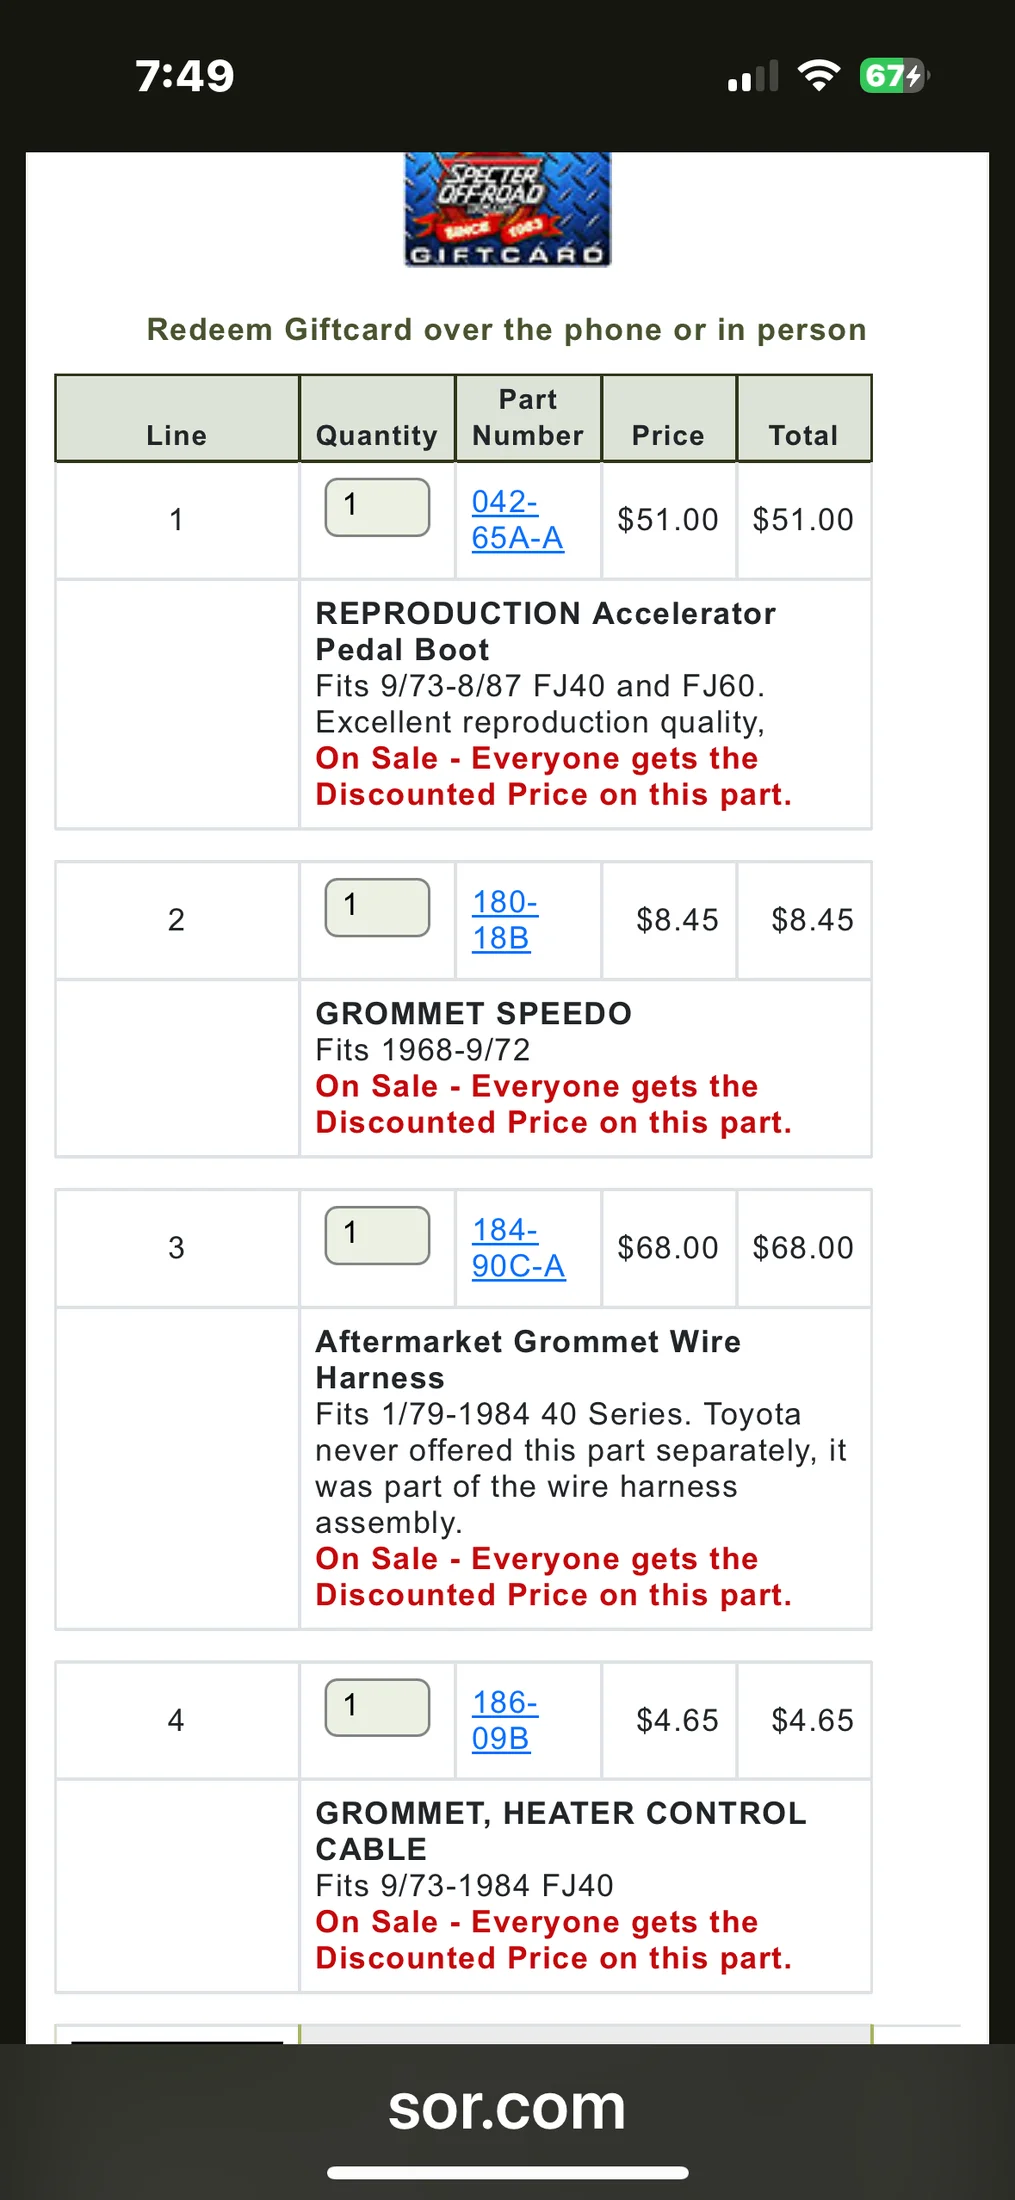This screenshot has width=1015, height=2200.
Task: Tap the GROMMET SPEEDO description title
Action: tap(473, 1013)
